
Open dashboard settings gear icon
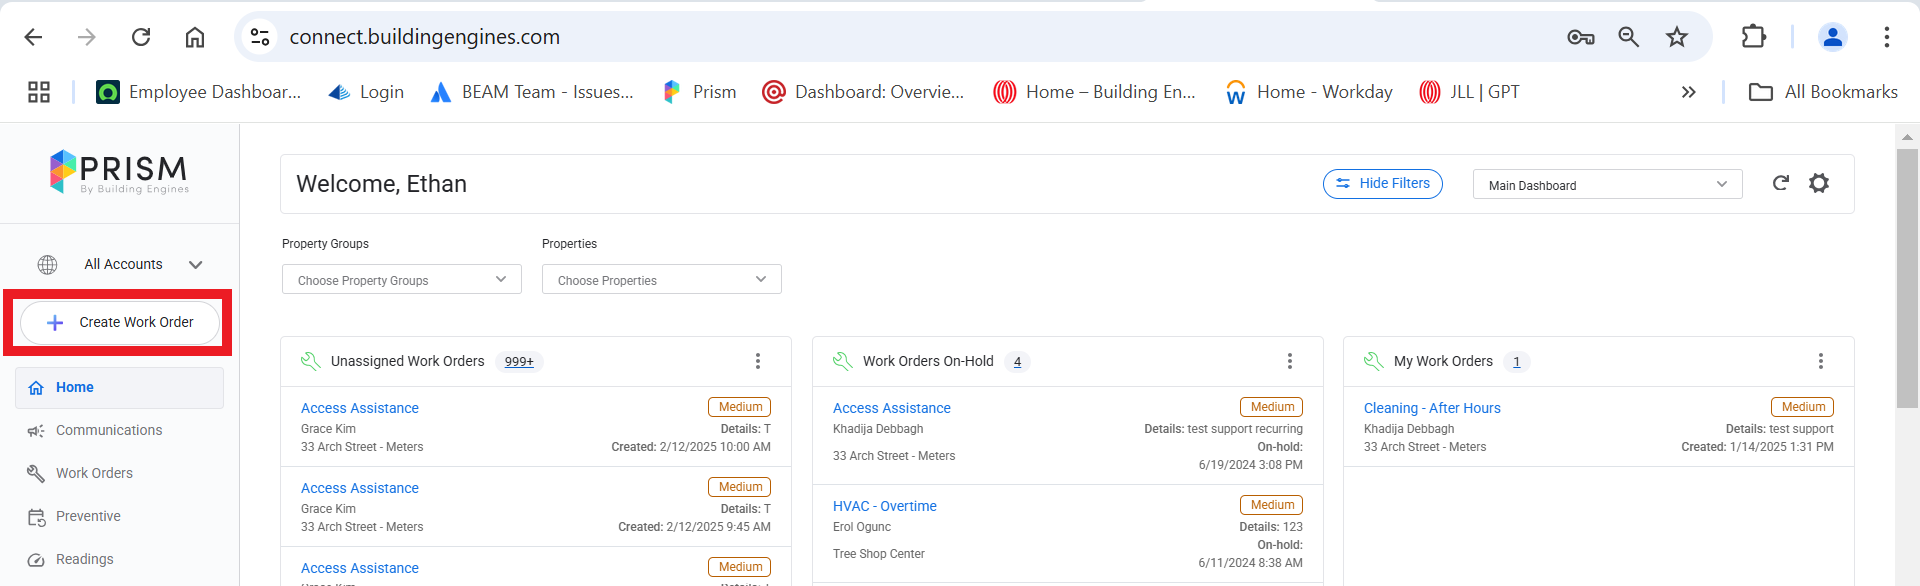(x=1819, y=183)
